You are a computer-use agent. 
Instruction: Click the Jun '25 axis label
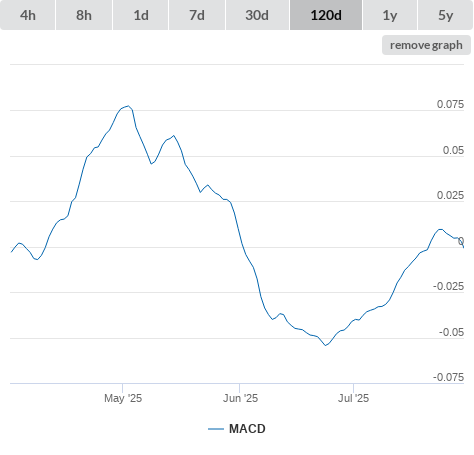pyautogui.click(x=240, y=398)
